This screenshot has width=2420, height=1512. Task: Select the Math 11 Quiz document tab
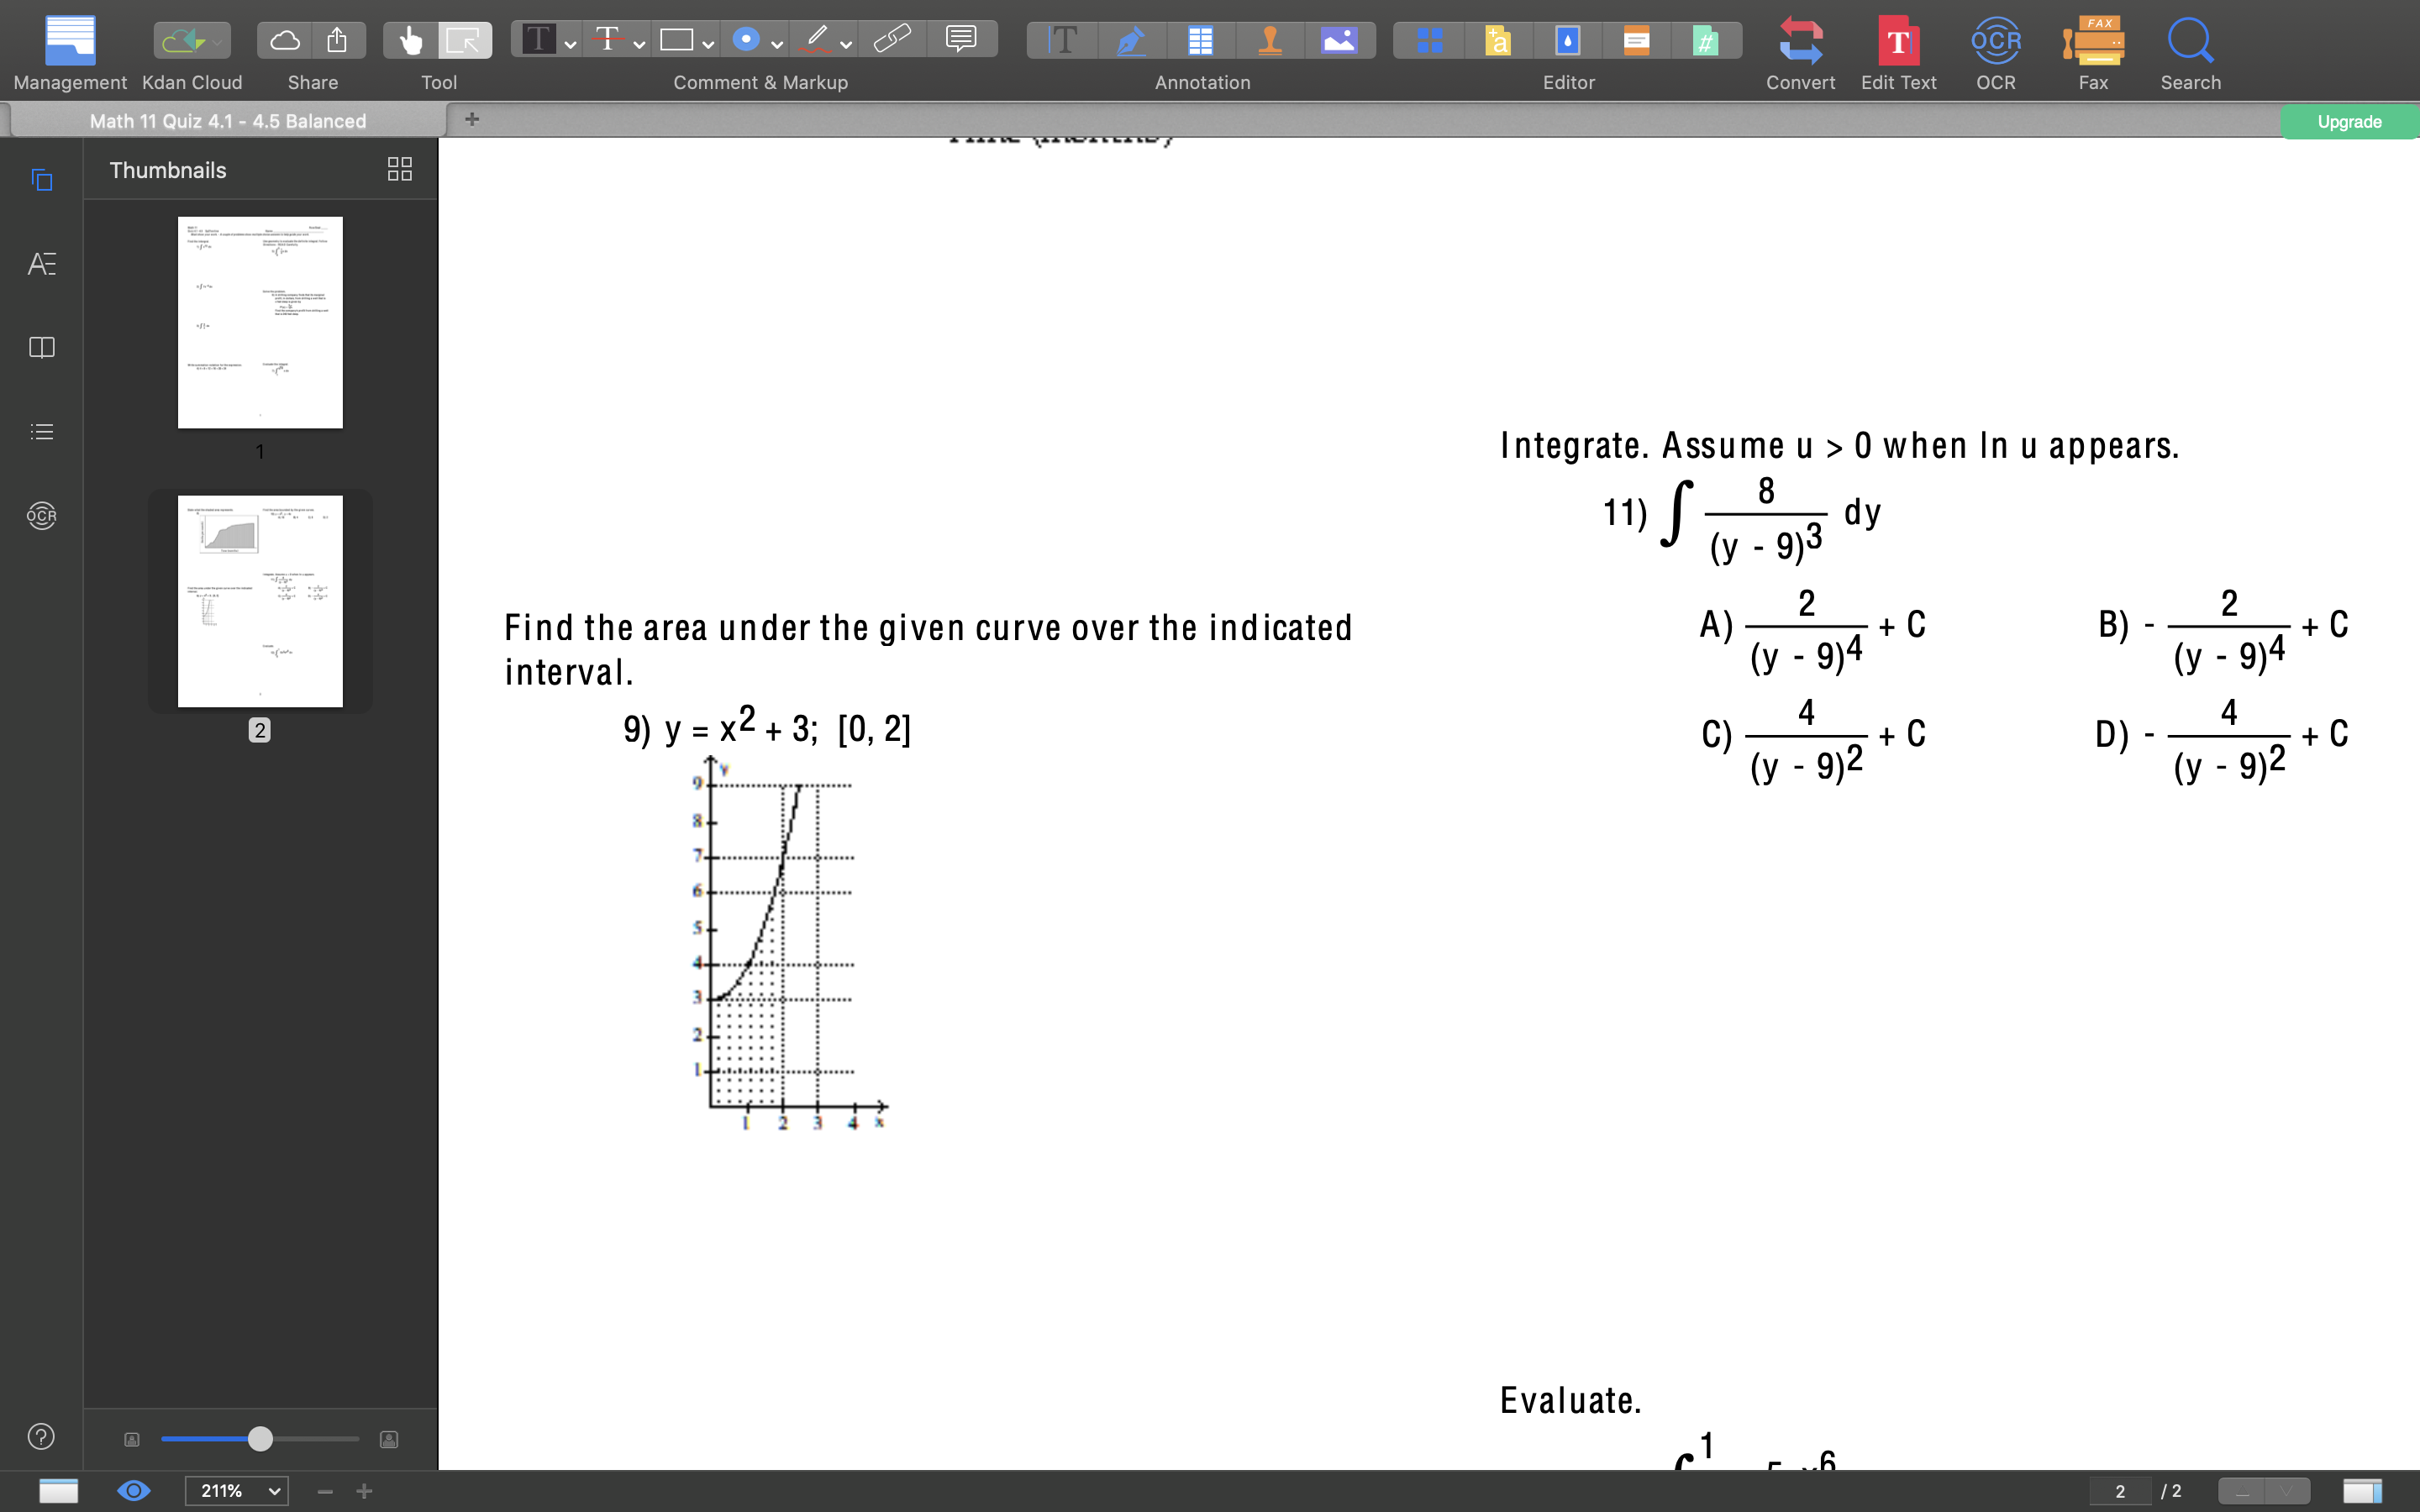(x=228, y=121)
